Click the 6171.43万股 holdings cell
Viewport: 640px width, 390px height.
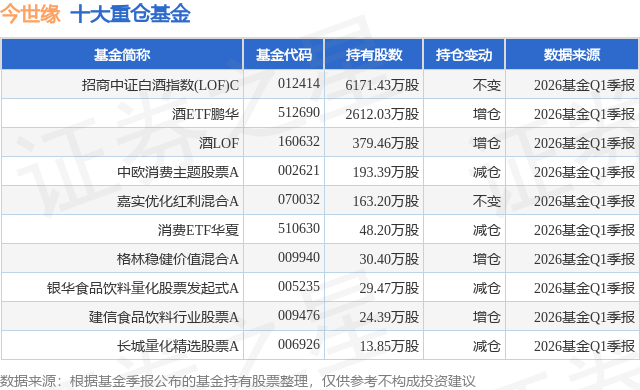click(x=382, y=85)
